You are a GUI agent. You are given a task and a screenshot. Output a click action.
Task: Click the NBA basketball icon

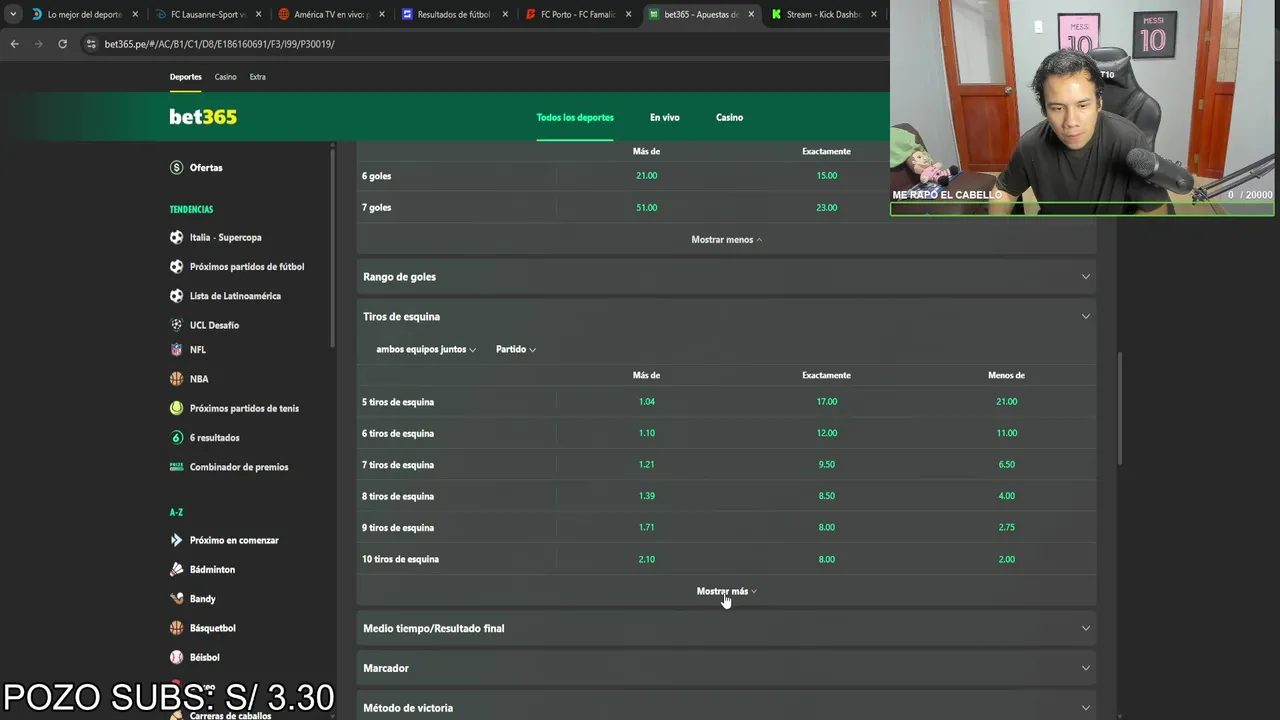[x=177, y=379]
